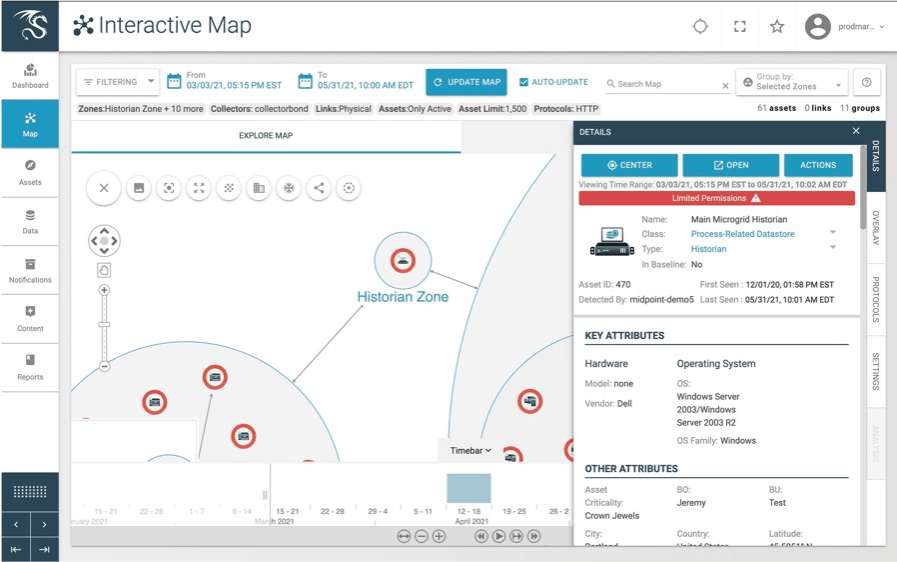Image resolution: width=897 pixels, height=562 pixels.
Task: Open the From date calendar picker
Action: click(x=174, y=81)
